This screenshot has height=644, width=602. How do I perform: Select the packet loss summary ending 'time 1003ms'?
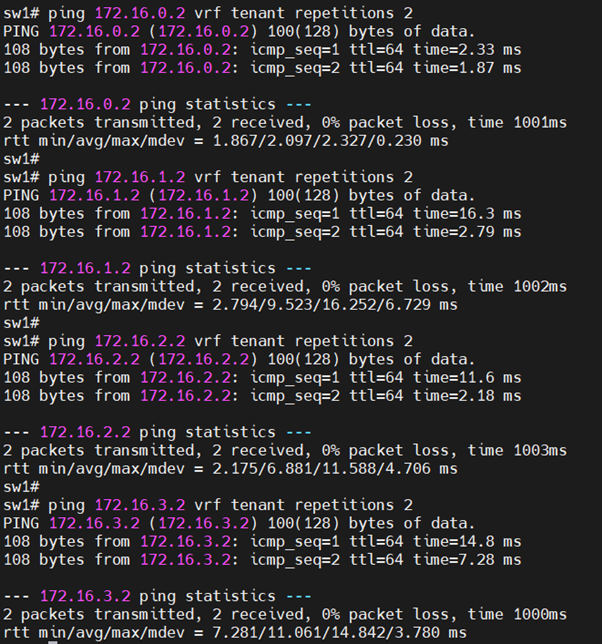[285, 451]
